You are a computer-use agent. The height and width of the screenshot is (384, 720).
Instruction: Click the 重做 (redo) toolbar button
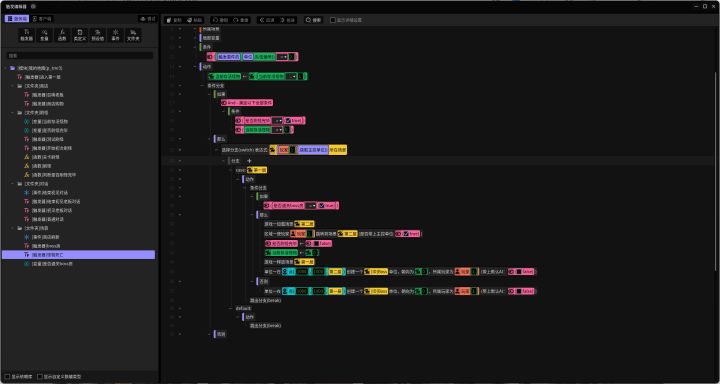[241, 20]
